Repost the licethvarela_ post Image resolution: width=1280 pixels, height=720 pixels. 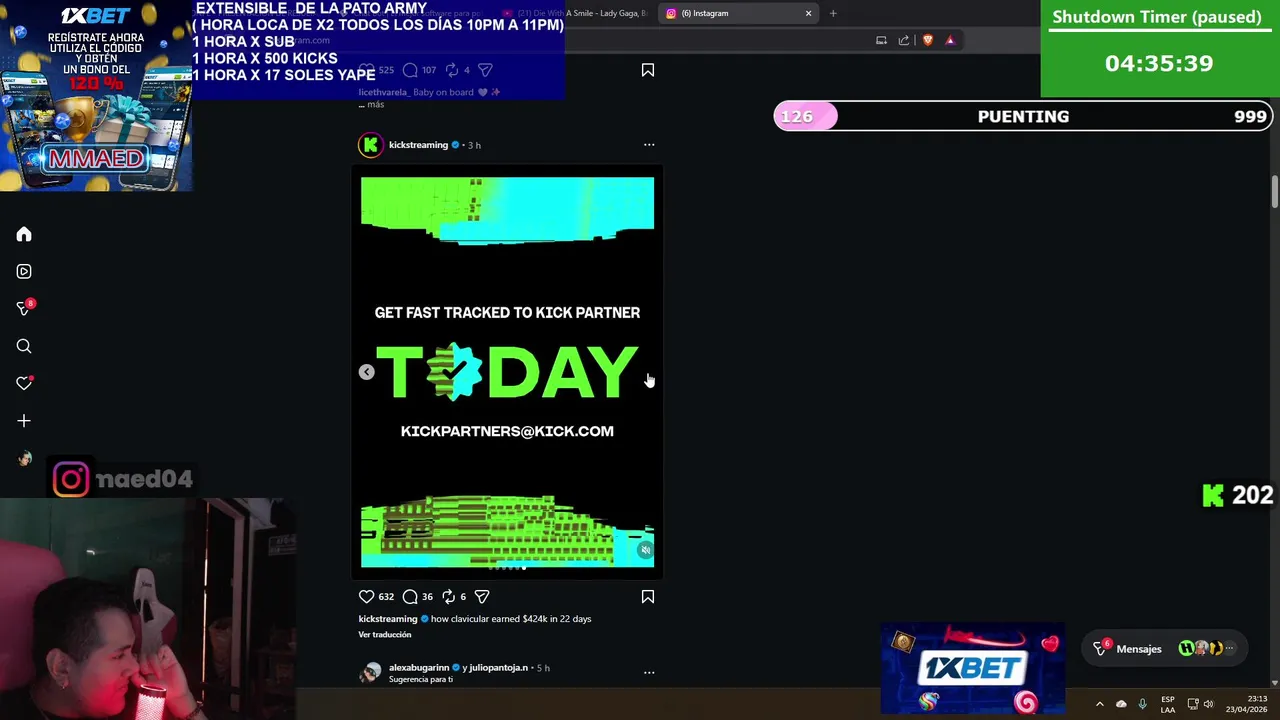pos(452,70)
